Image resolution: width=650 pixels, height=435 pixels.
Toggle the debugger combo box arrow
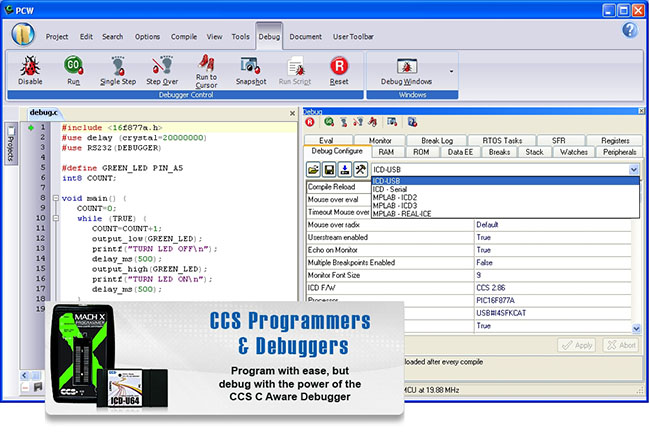(633, 170)
